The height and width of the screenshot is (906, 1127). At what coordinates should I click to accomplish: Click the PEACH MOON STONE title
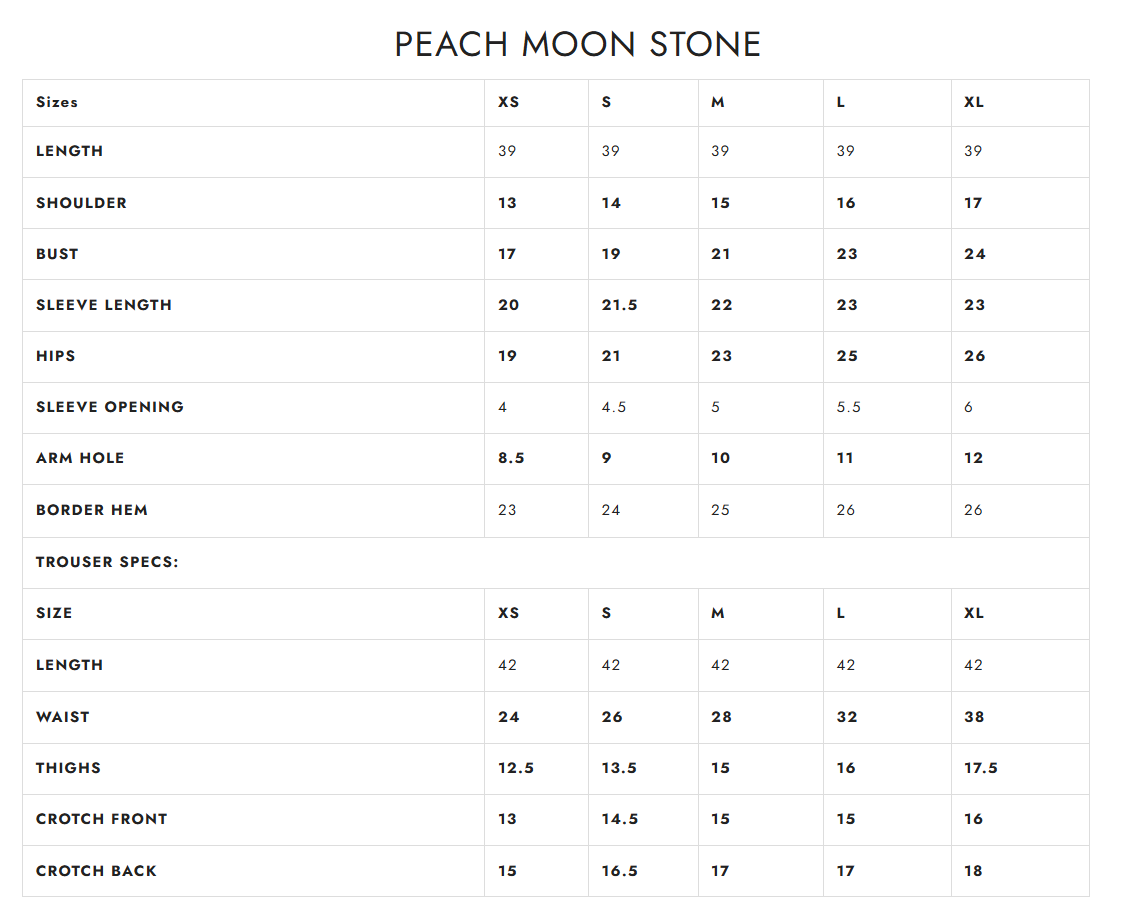tap(577, 45)
